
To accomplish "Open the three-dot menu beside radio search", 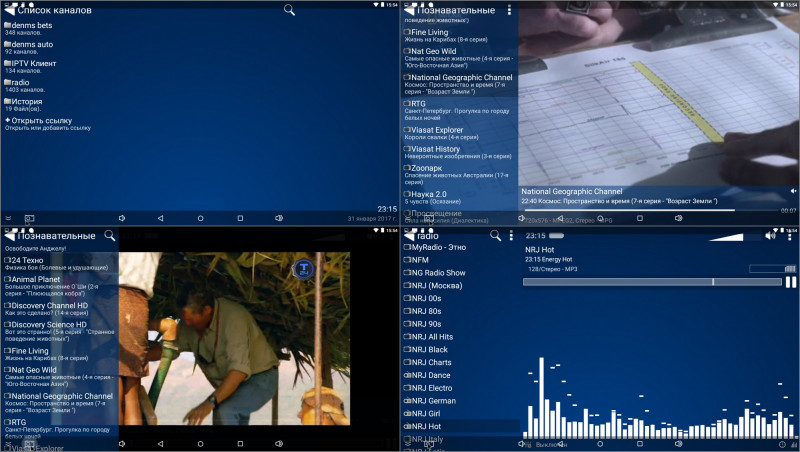I will 511,235.
